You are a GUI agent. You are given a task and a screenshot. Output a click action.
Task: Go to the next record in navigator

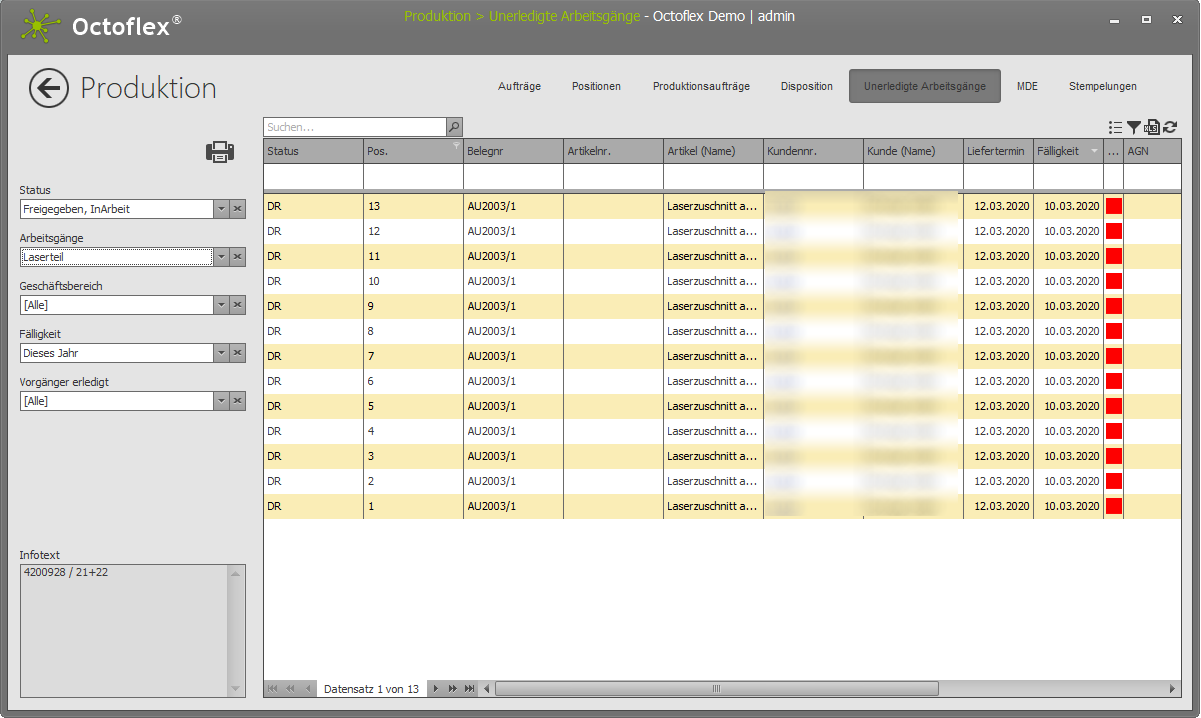(435, 689)
